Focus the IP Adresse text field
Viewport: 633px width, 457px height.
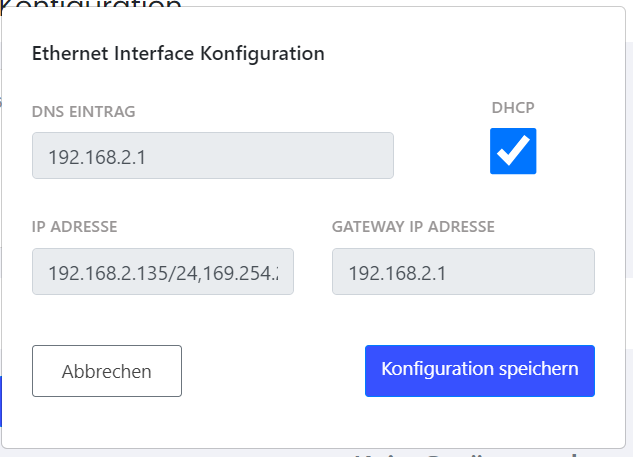pyautogui.click(x=163, y=272)
